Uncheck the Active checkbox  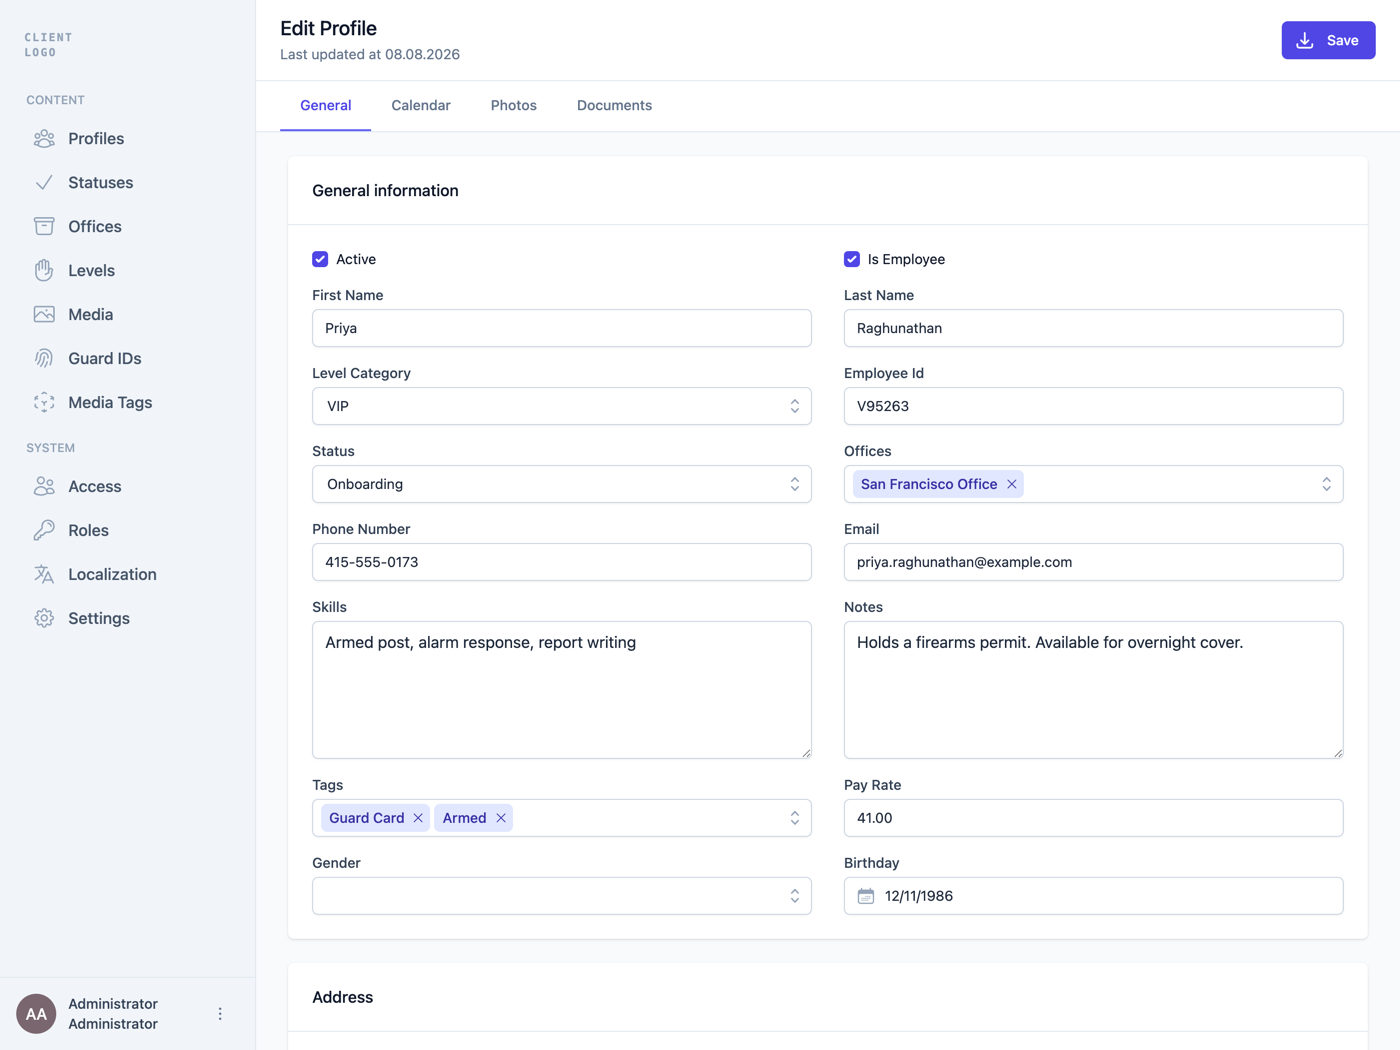point(320,259)
